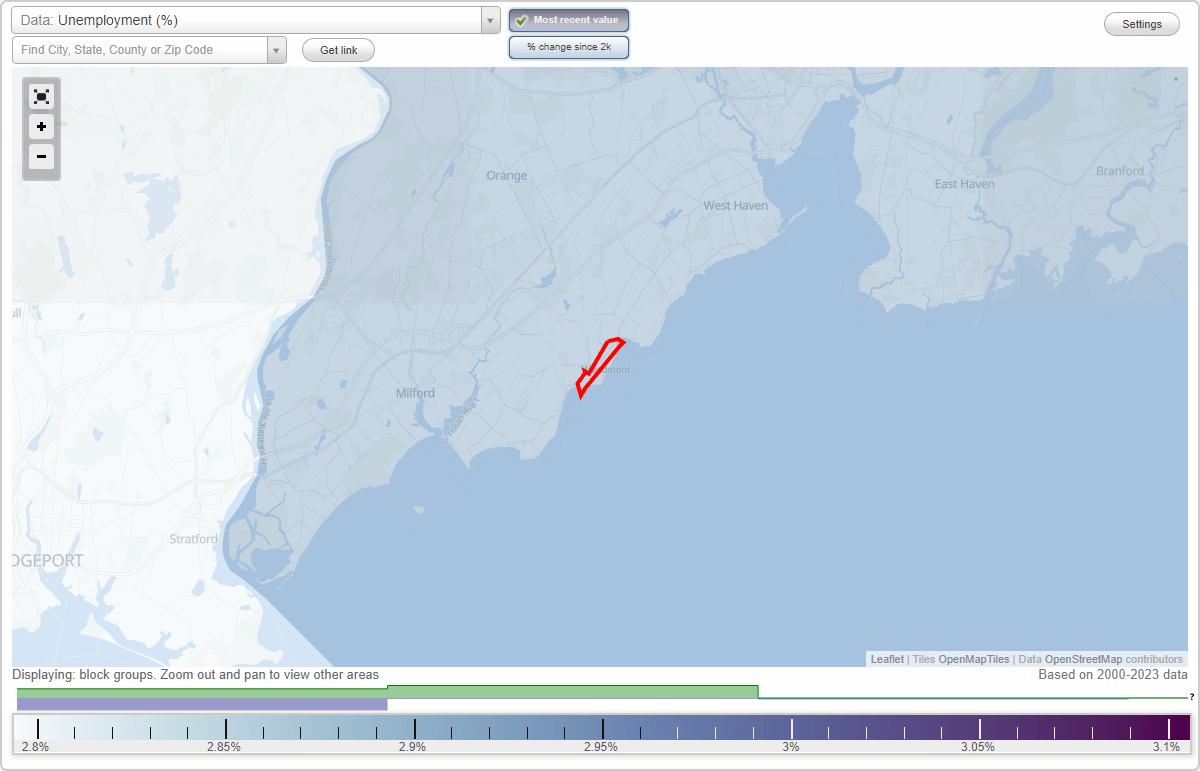Expand the location search dropdown arrow
The width and height of the screenshot is (1200, 771).
click(x=277, y=49)
